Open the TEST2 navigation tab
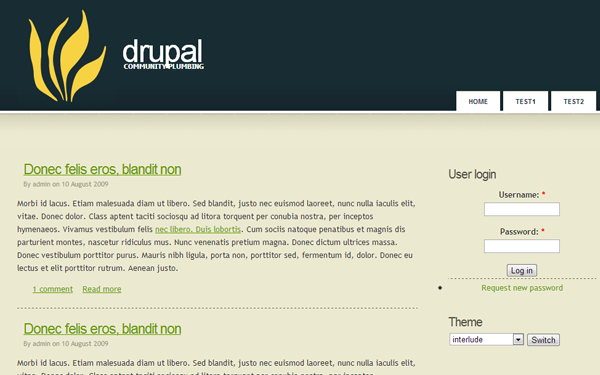This screenshot has width=600, height=375. point(574,101)
